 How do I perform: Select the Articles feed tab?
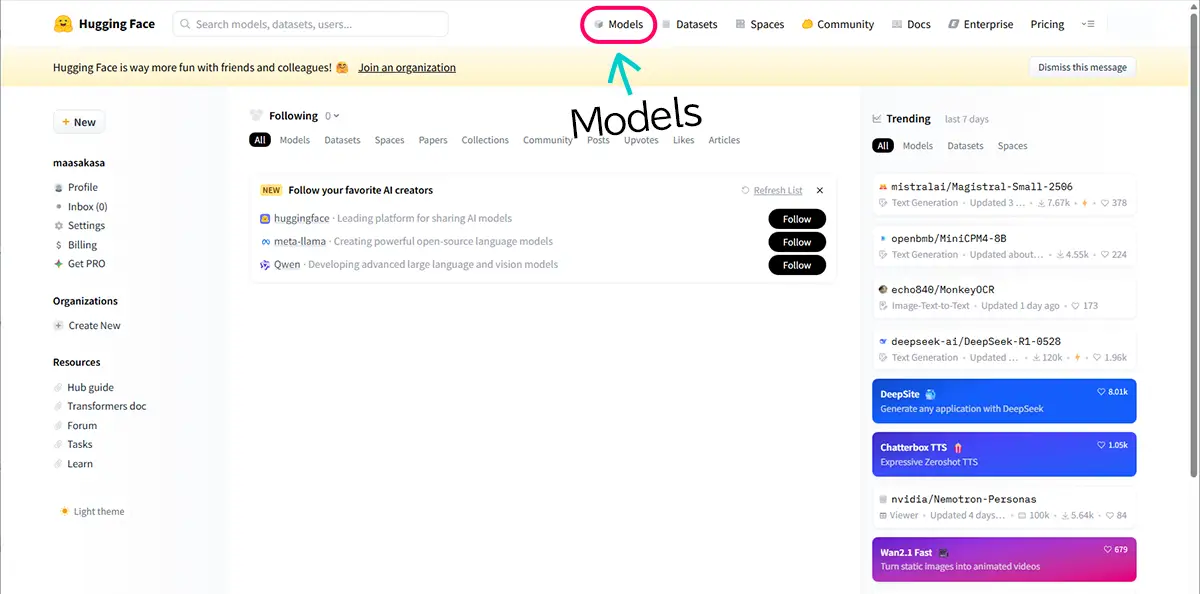coord(724,140)
